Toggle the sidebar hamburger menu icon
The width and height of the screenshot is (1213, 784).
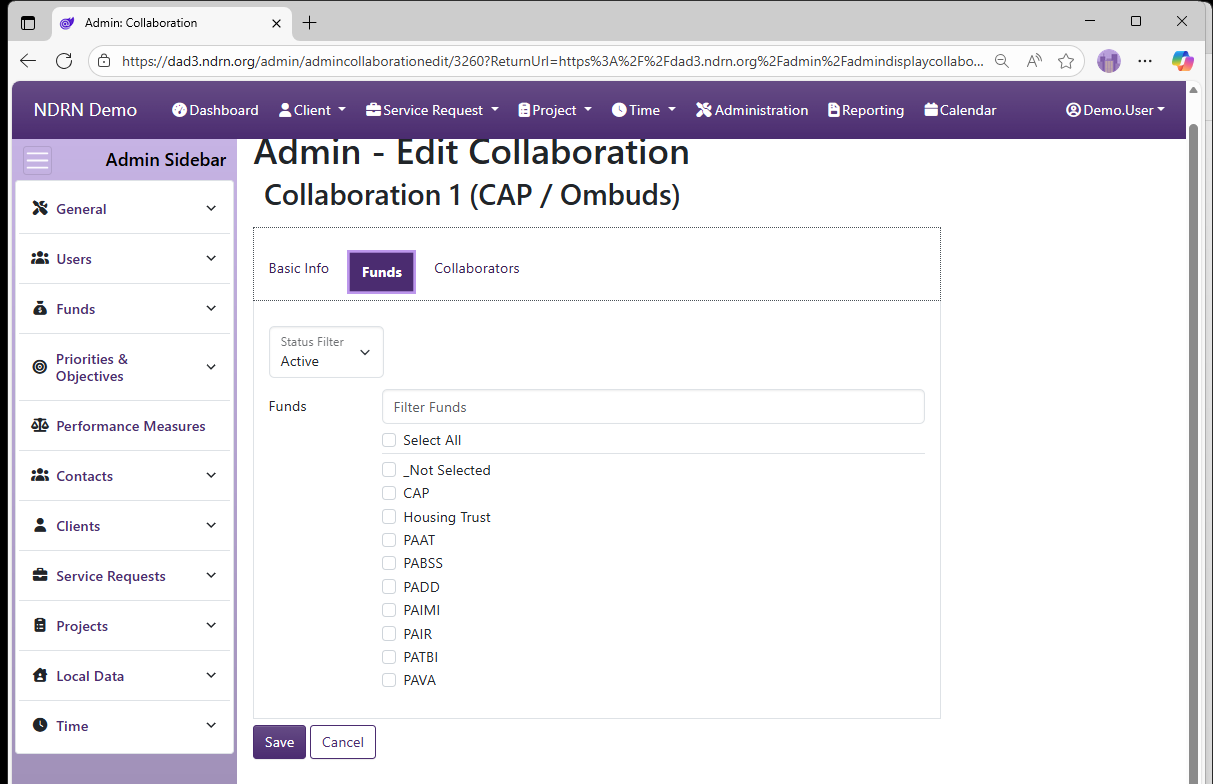(38, 161)
